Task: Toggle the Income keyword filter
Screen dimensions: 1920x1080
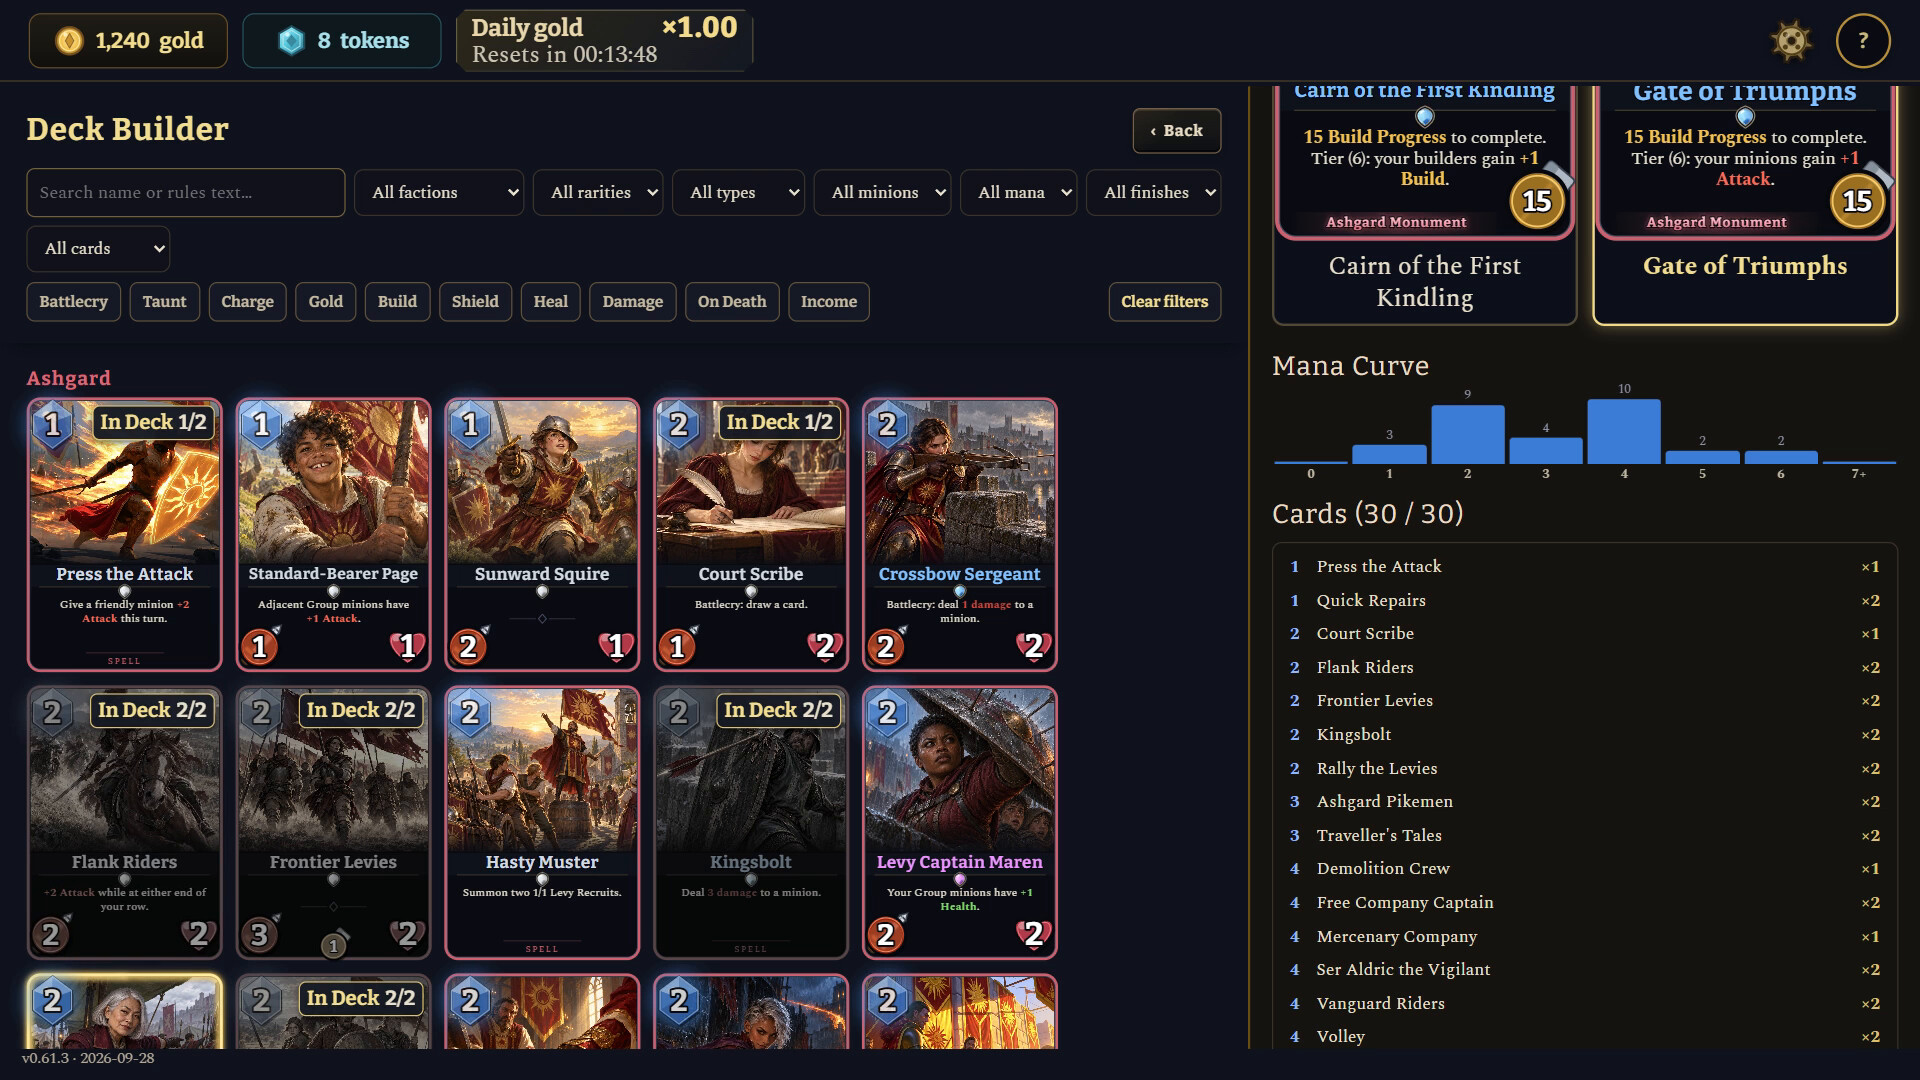Action: pyautogui.click(x=829, y=302)
